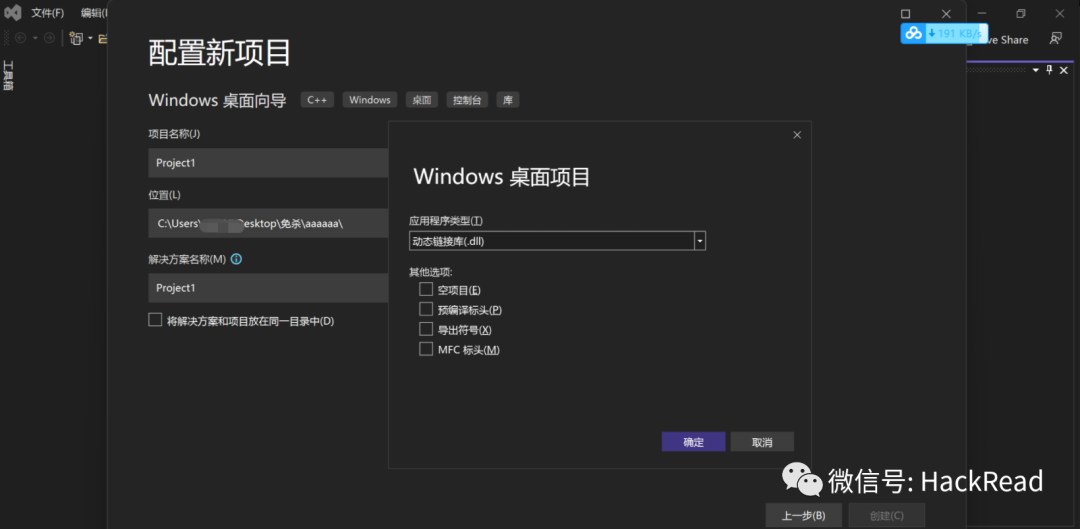This screenshot has width=1080, height=529.
Task: Click the Windows tag
Action: (x=370, y=100)
